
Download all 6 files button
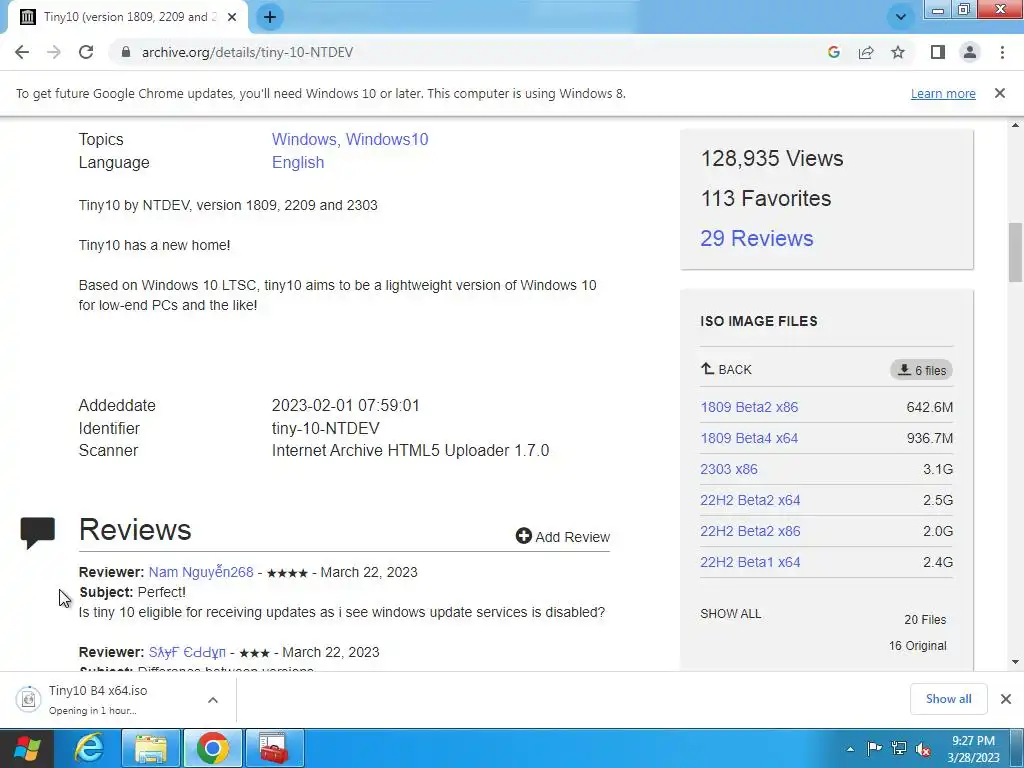921,370
